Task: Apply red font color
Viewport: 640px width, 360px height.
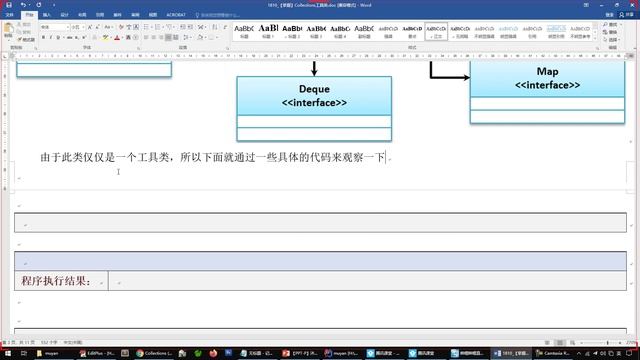Action: (x=117, y=38)
